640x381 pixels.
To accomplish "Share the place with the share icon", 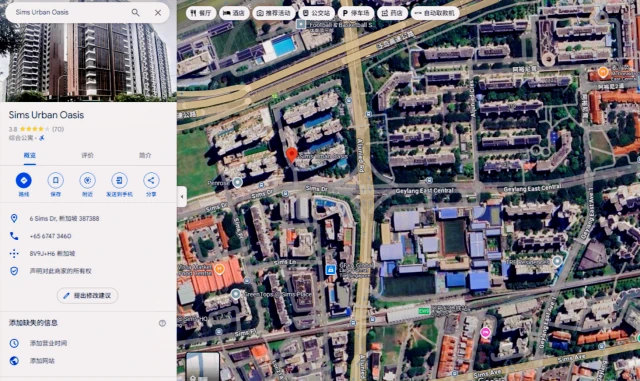I will (x=151, y=180).
